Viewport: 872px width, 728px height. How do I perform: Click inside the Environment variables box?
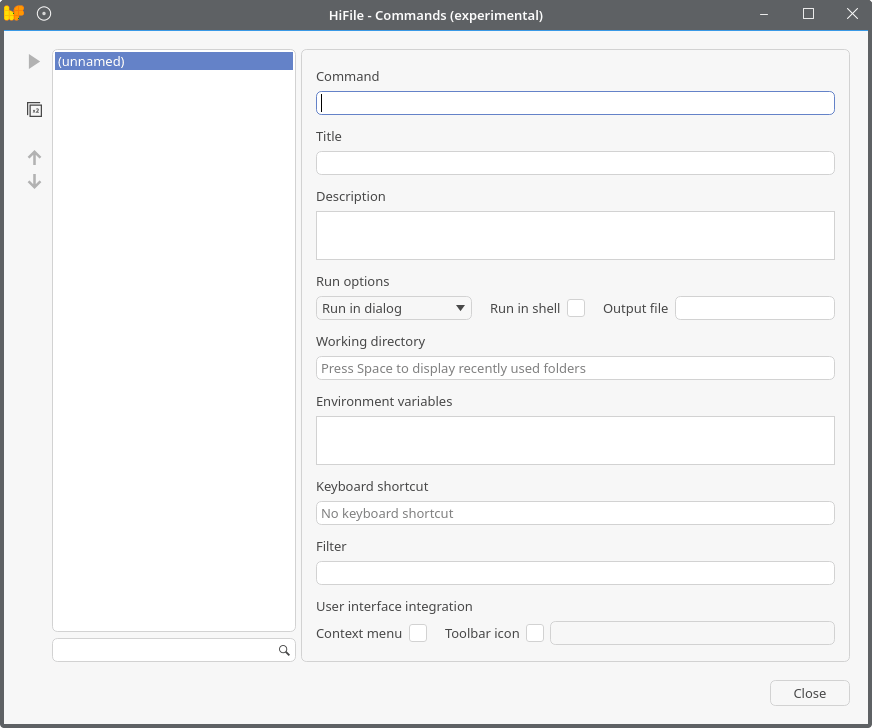click(575, 440)
